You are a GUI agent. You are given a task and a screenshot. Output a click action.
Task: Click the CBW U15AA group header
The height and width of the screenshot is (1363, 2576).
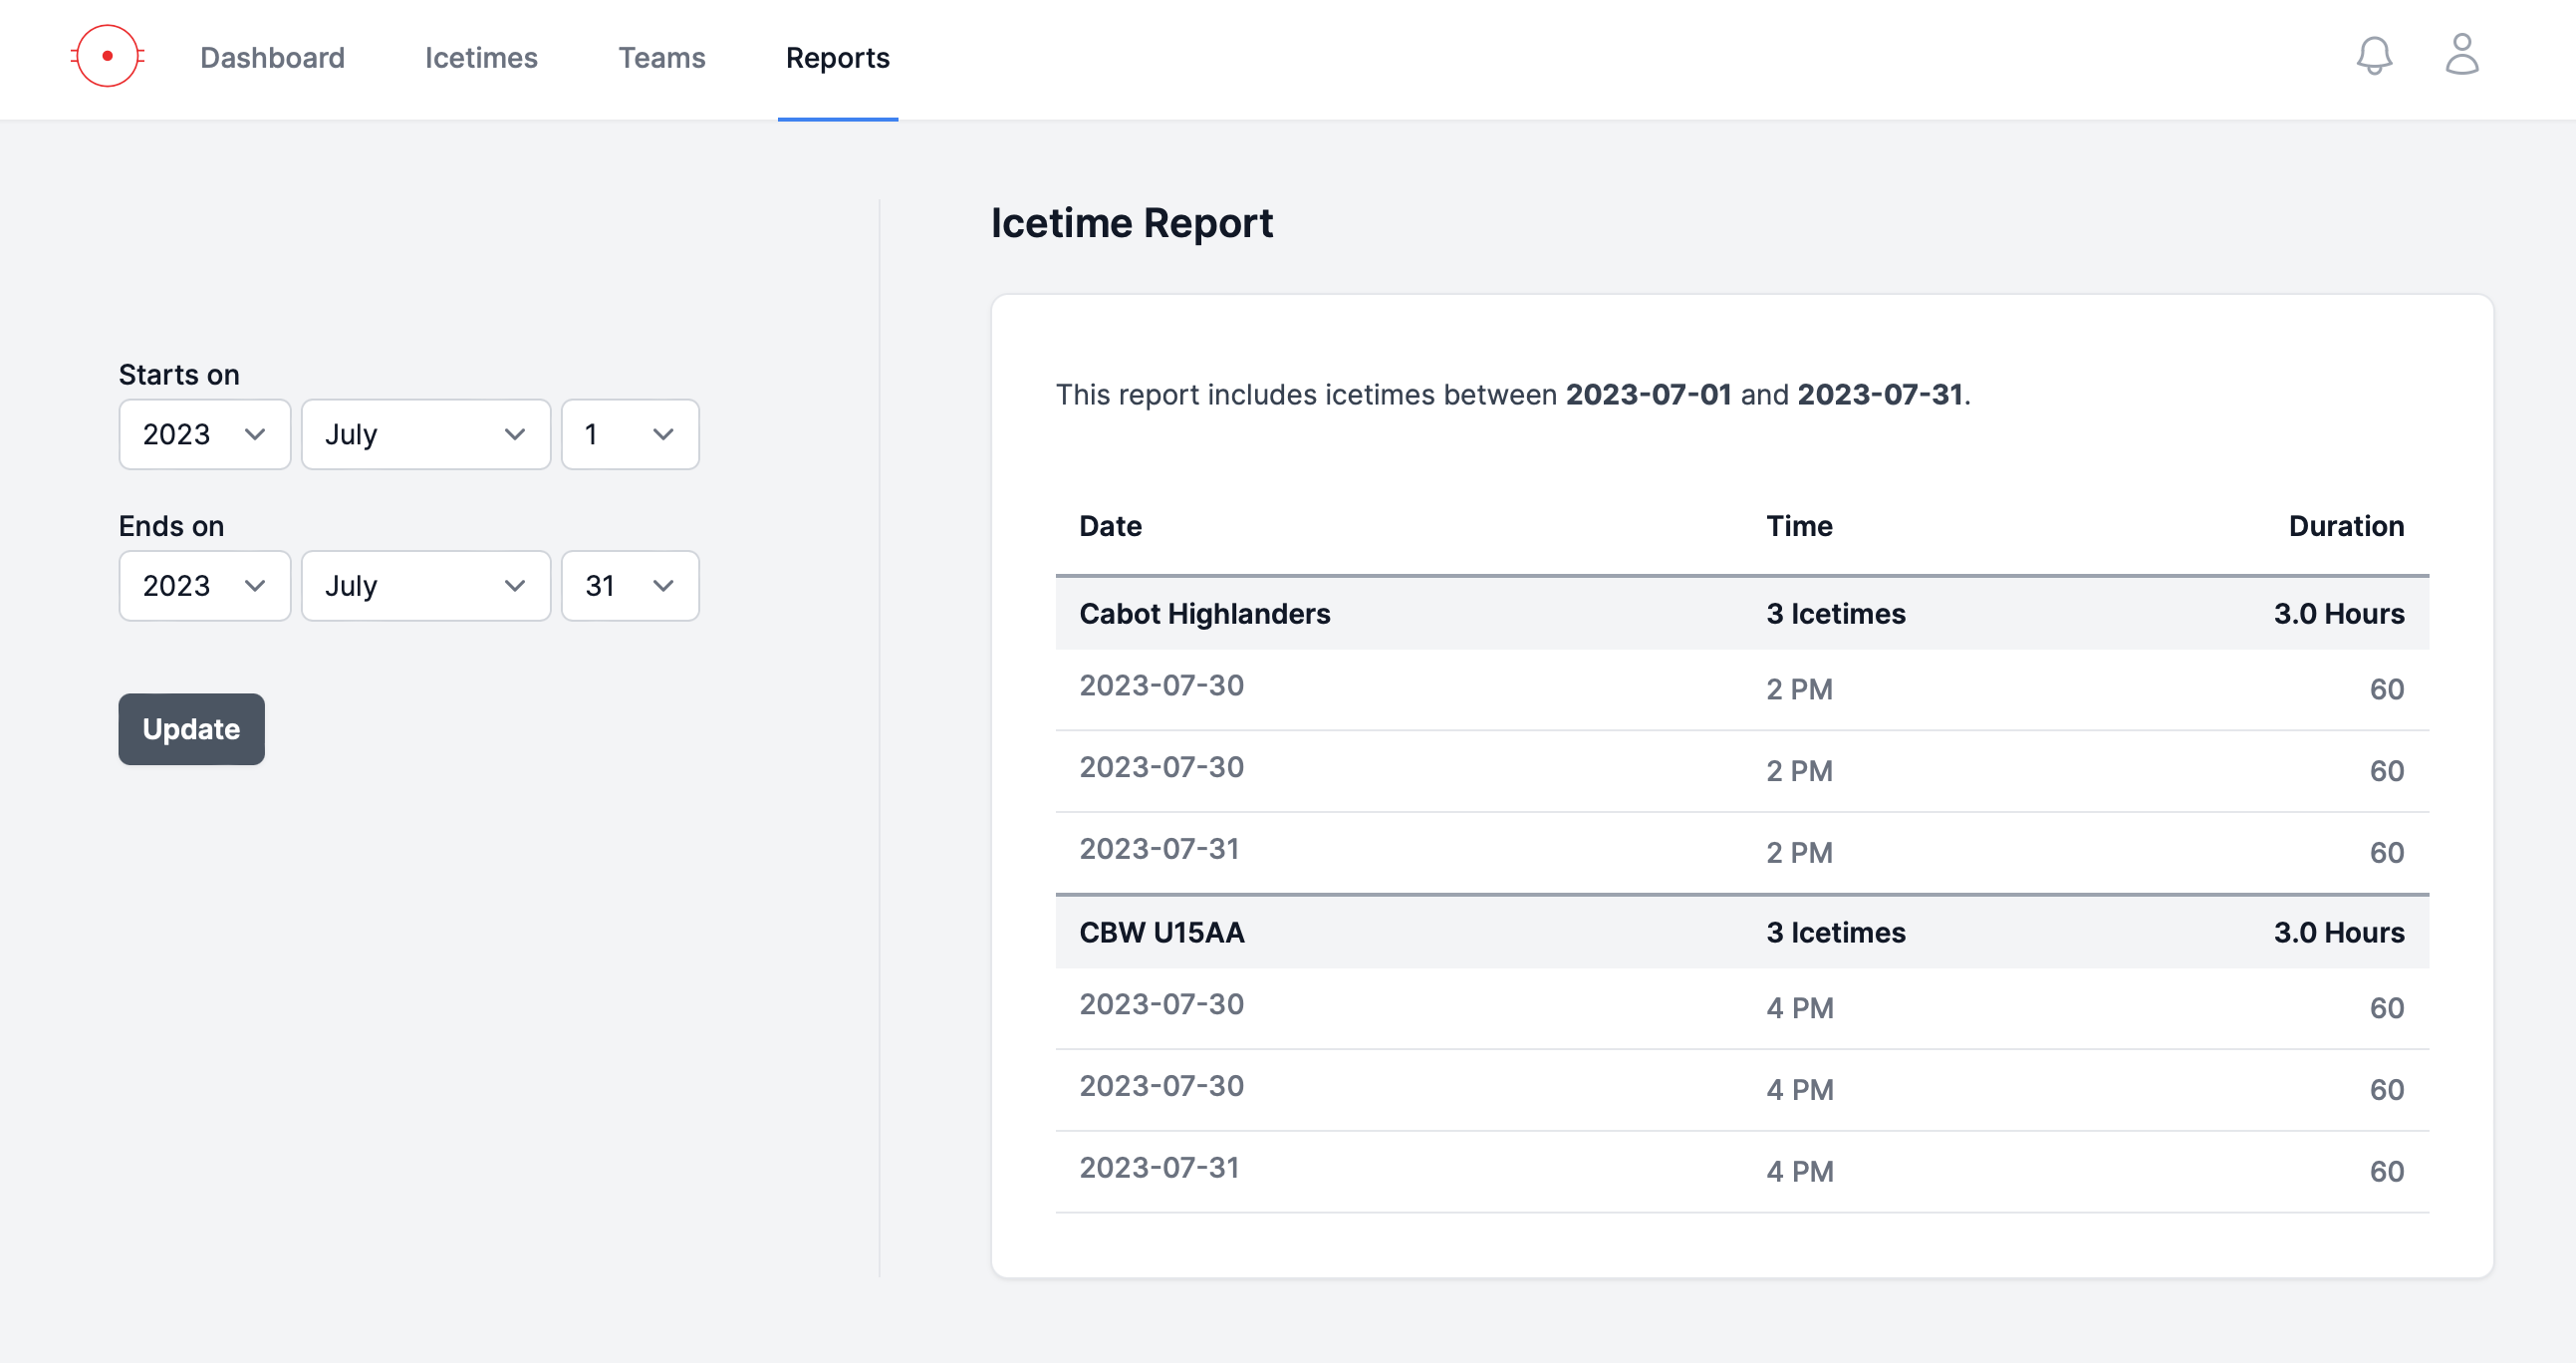click(x=1742, y=933)
